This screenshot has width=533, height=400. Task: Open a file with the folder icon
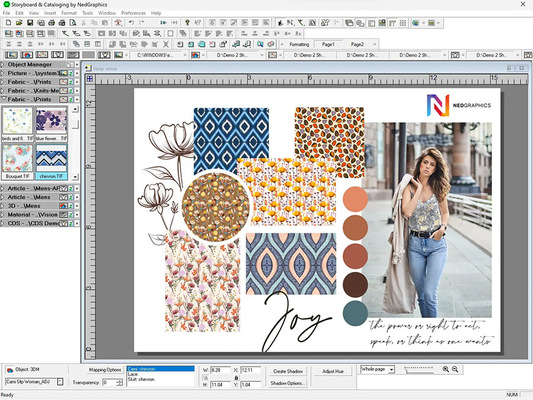[19, 23]
